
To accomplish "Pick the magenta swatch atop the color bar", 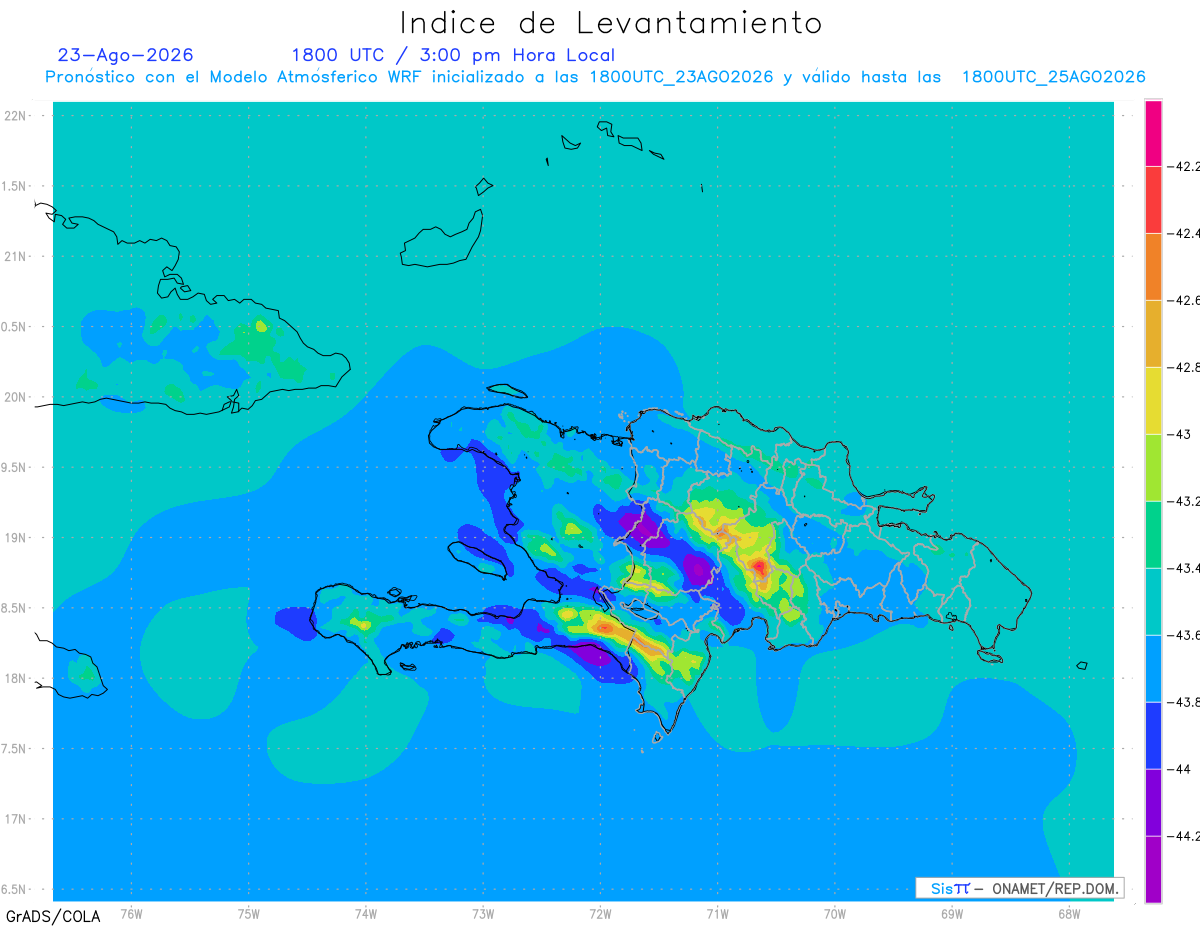I will (x=1153, y=132).
